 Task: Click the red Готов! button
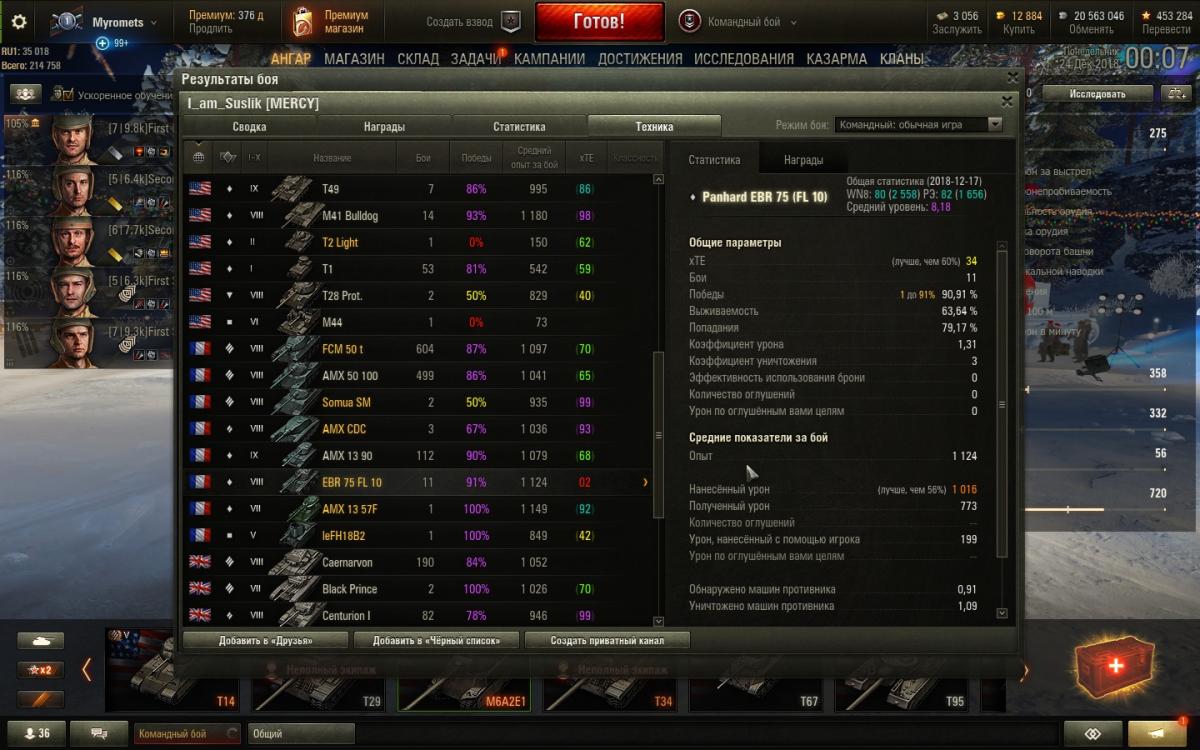600,21
